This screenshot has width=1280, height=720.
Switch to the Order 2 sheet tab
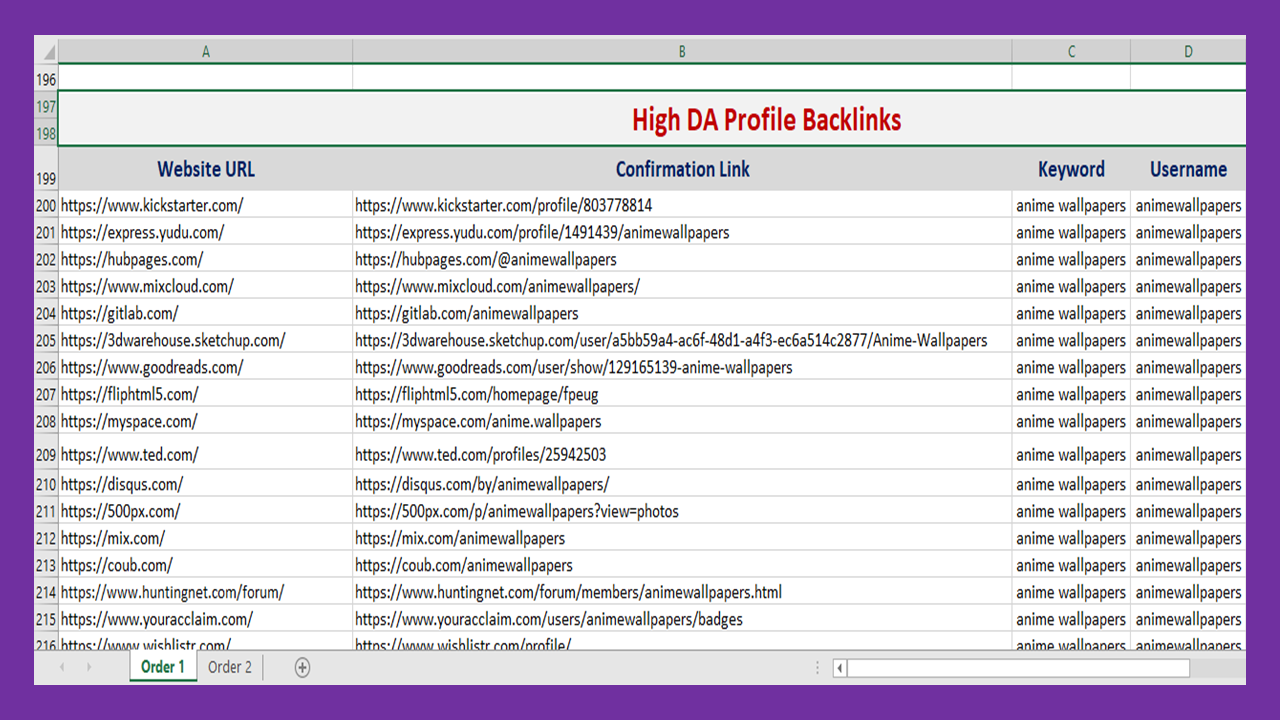click(230, 667)
